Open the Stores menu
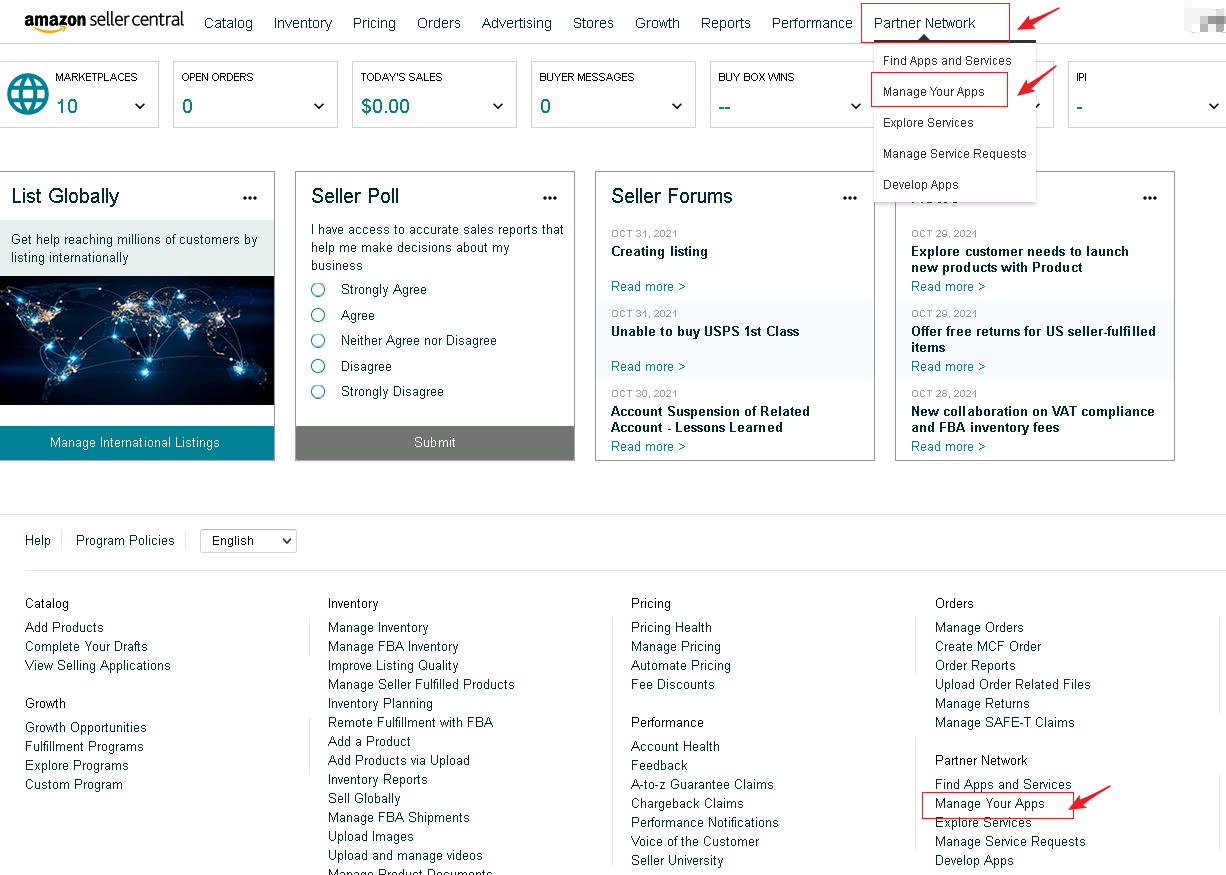 coord(593,23)
